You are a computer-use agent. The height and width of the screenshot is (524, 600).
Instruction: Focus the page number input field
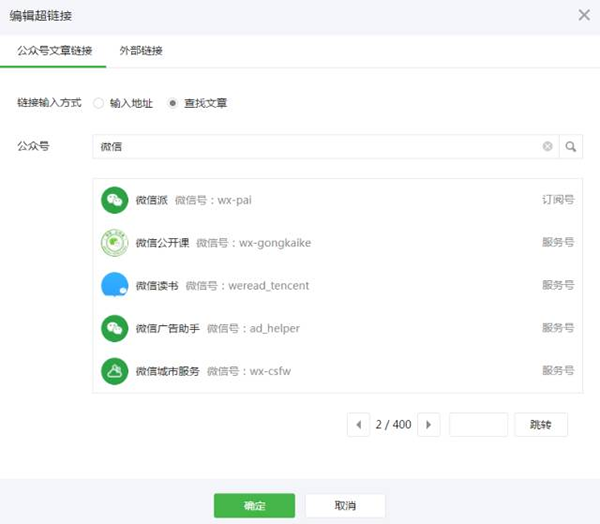tap(478, 425)
